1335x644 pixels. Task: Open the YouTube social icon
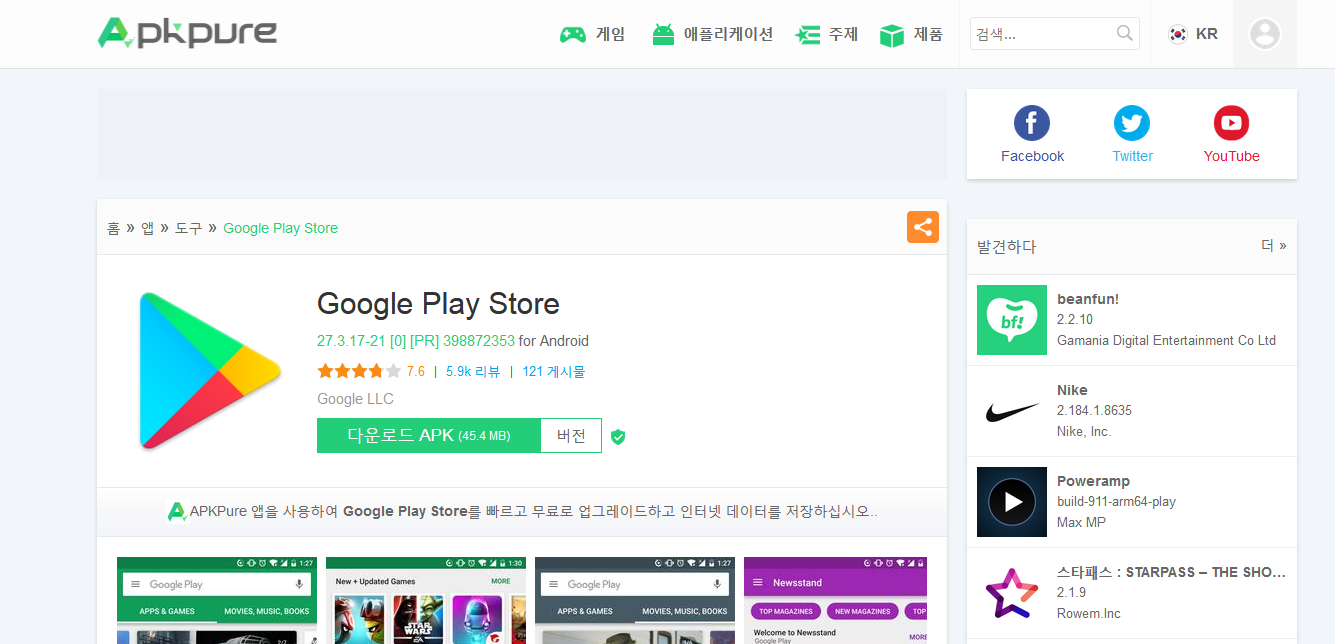click(x=1231, y=123)
